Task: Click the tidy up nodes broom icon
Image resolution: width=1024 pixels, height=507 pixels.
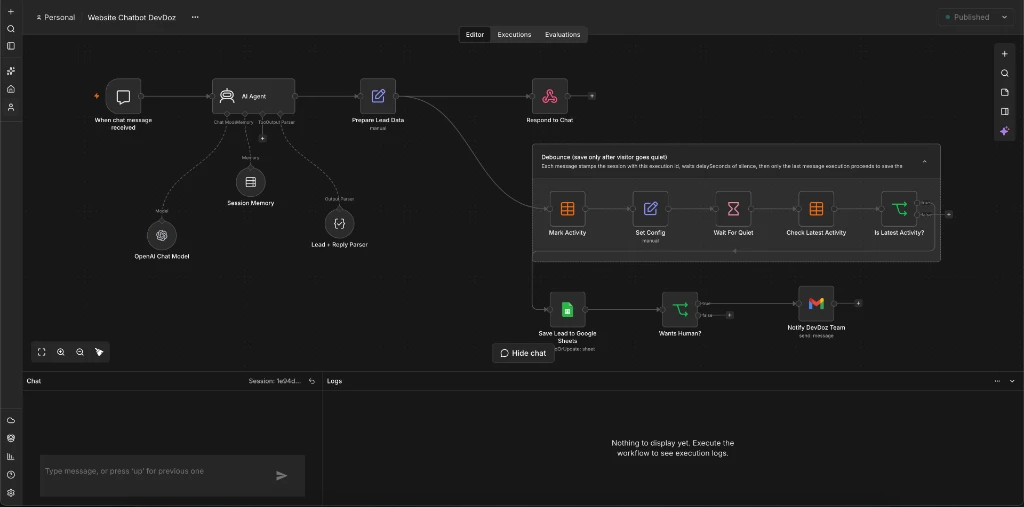Action: pos(99,352)
